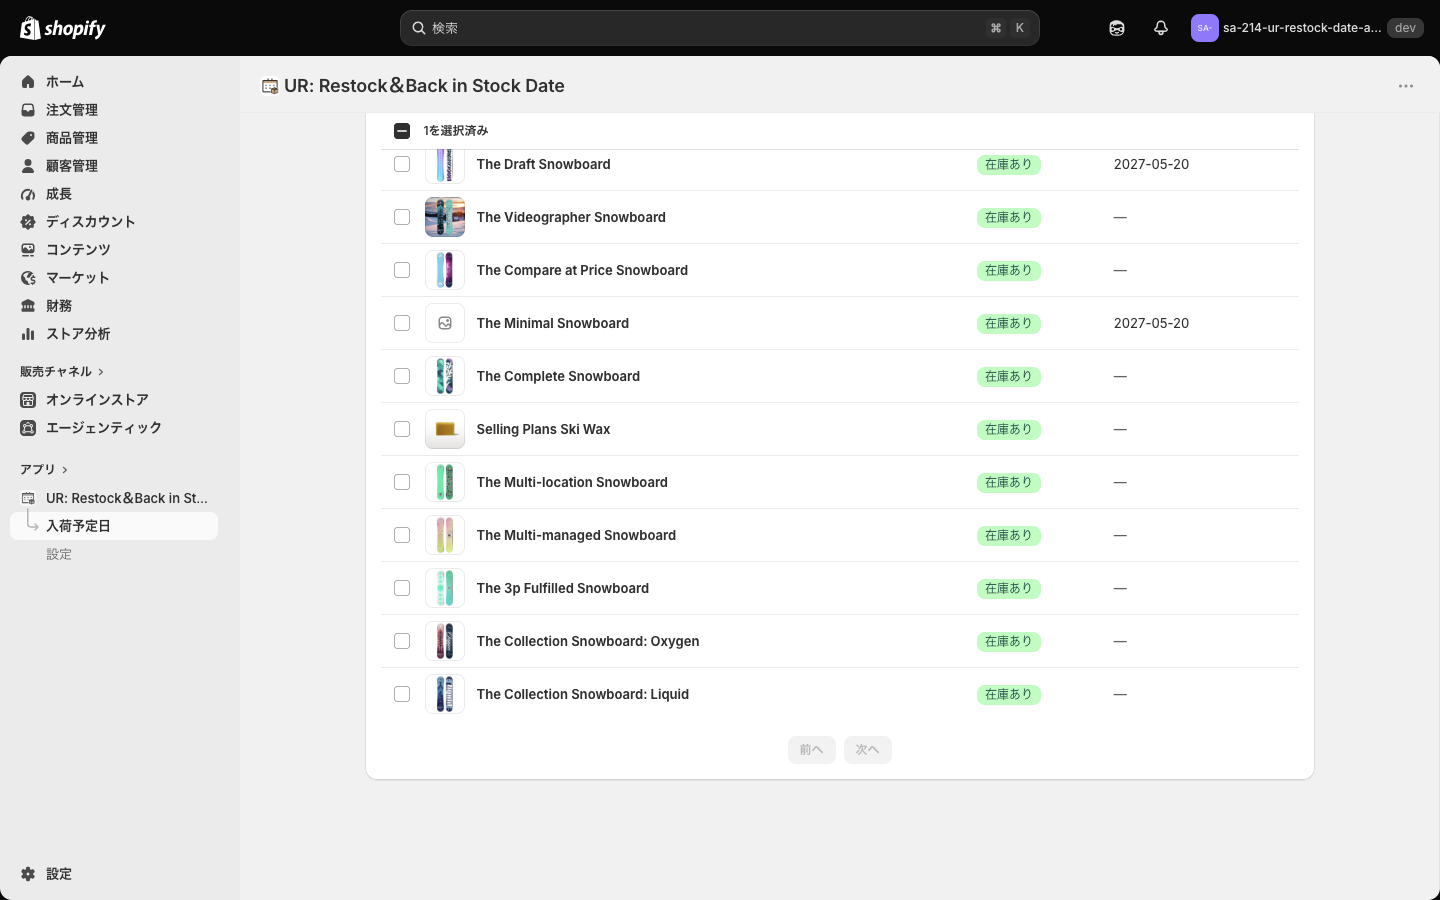The image size is (1440, 900).
Task: Click the 財務 finance icon
Action: click(x=28, y=306)
